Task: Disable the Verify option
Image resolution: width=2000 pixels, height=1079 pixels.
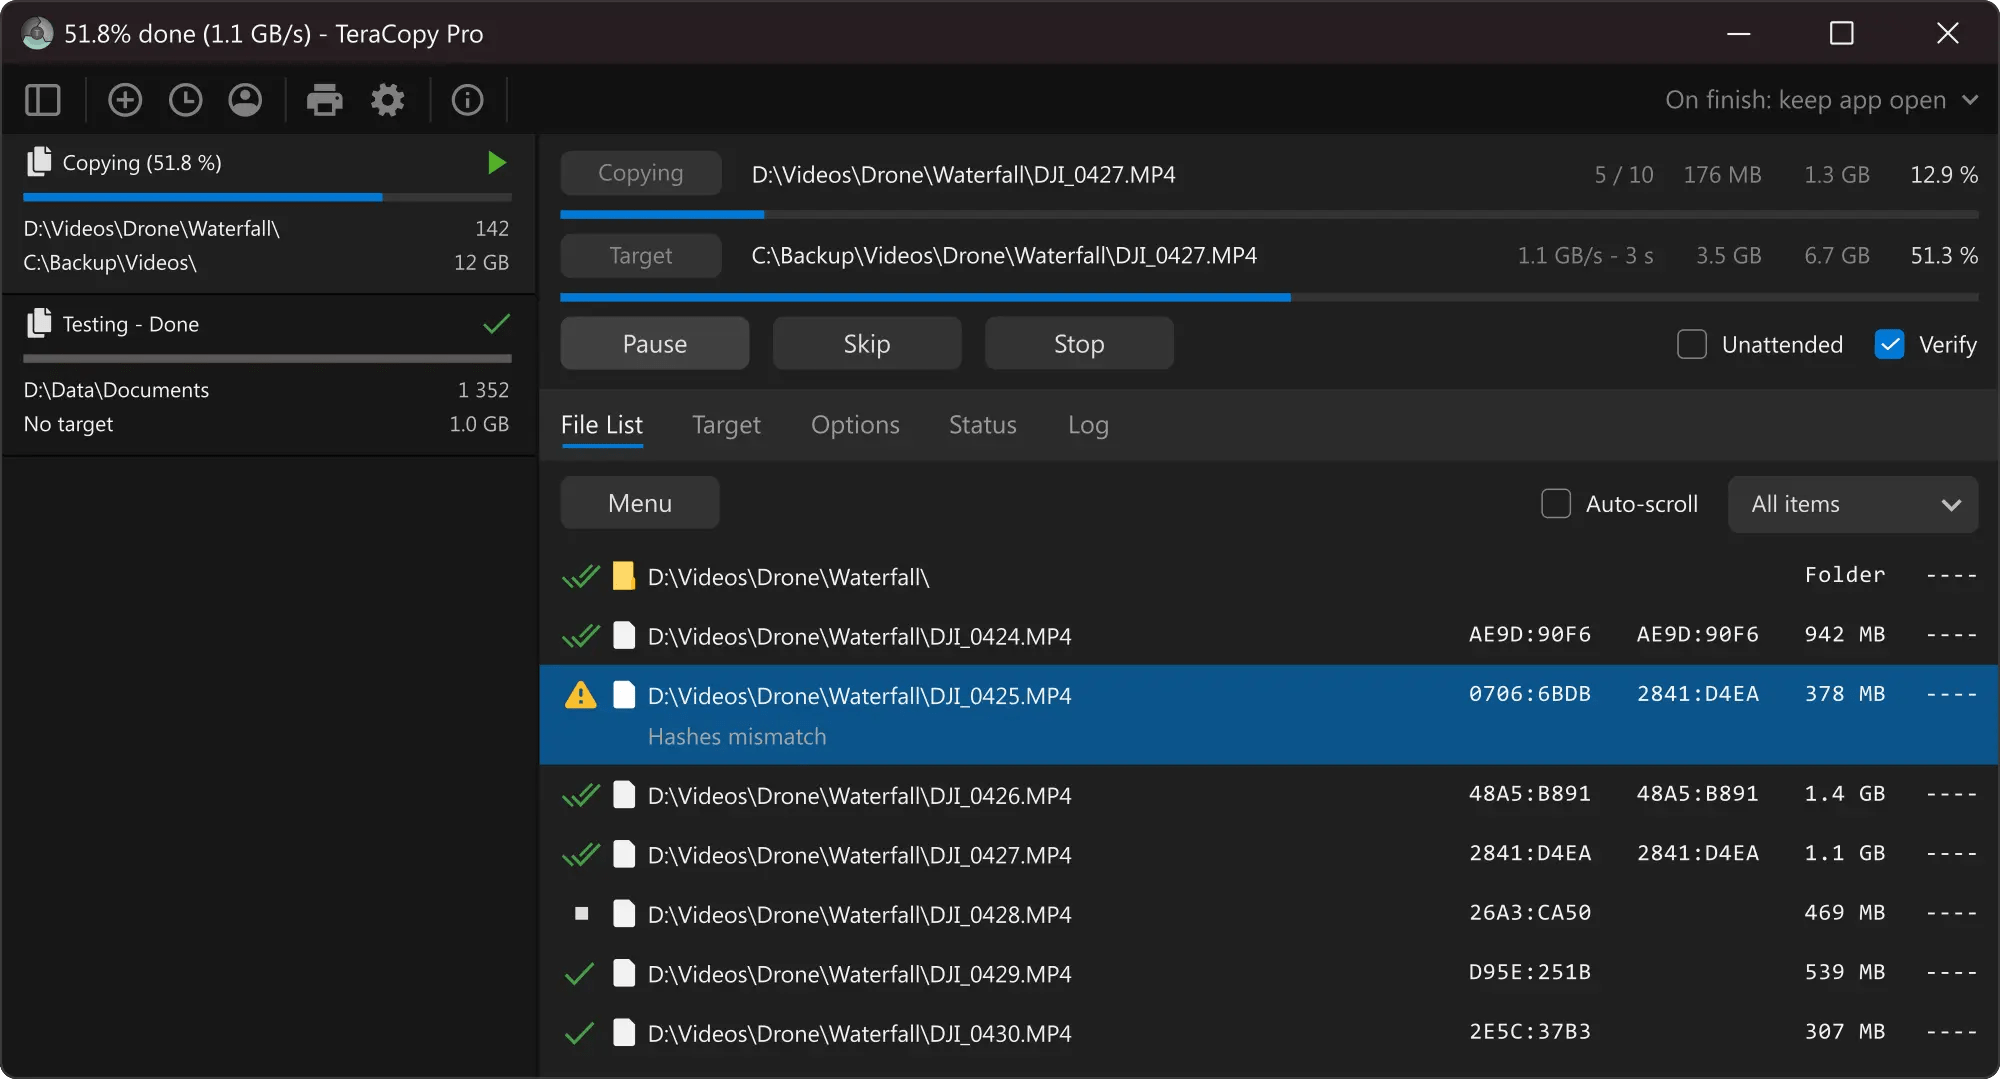Action: point(1889,343)
